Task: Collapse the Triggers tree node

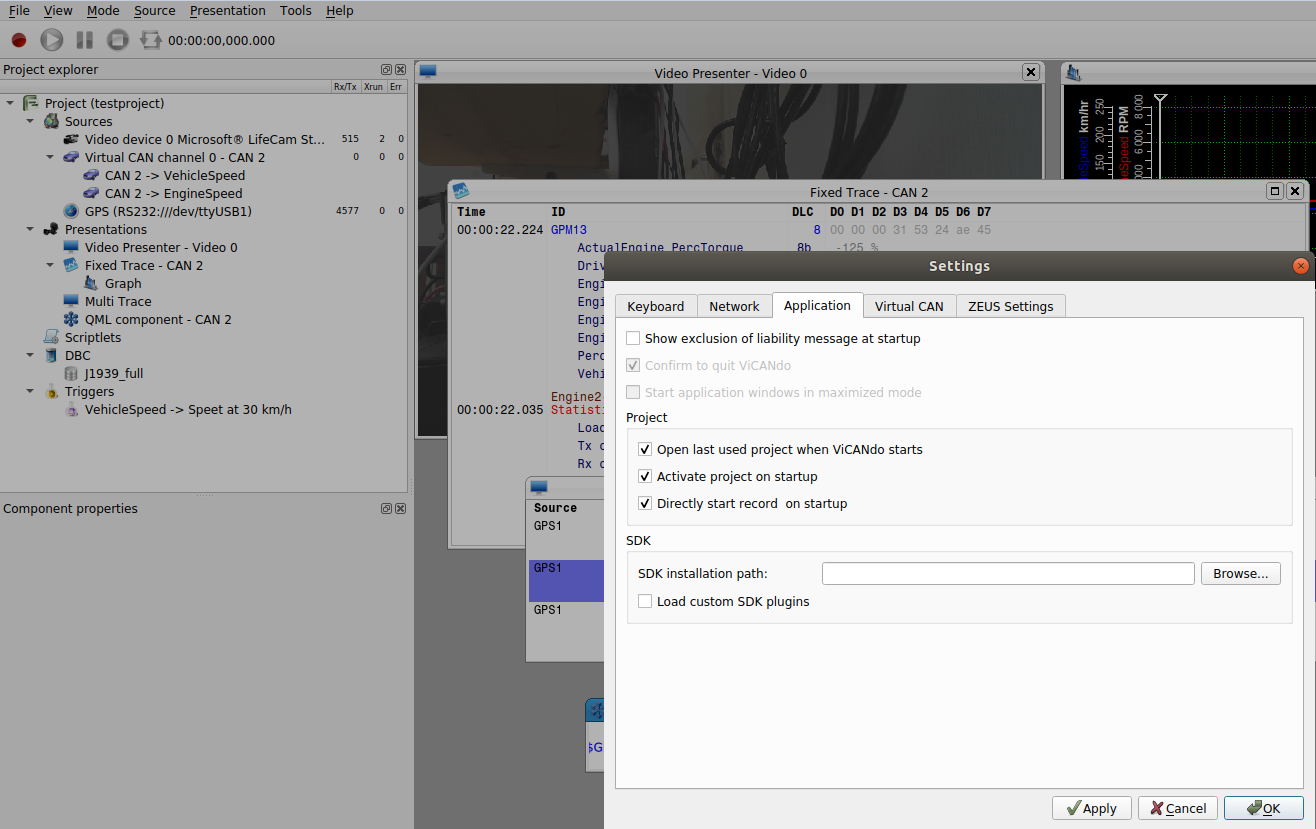Action: pos(30,392)
